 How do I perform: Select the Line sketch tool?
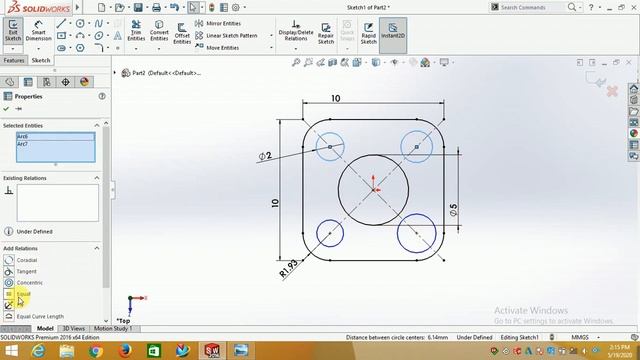click(x=62, y=24)
